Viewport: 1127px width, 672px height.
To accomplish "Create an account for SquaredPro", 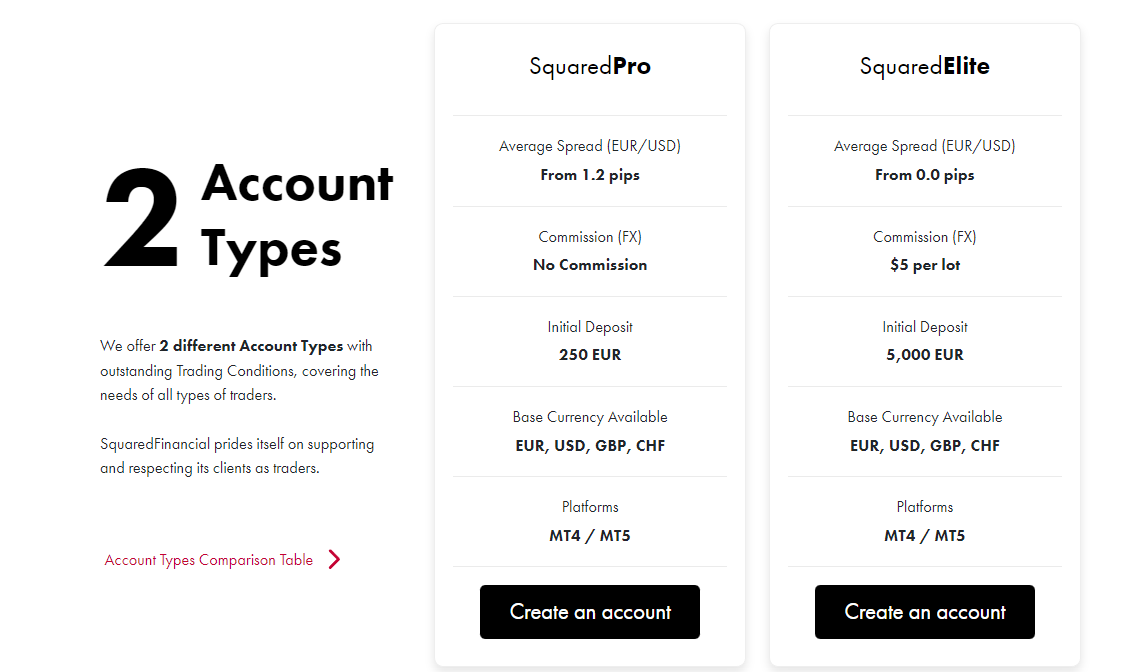I will (589, 612).
